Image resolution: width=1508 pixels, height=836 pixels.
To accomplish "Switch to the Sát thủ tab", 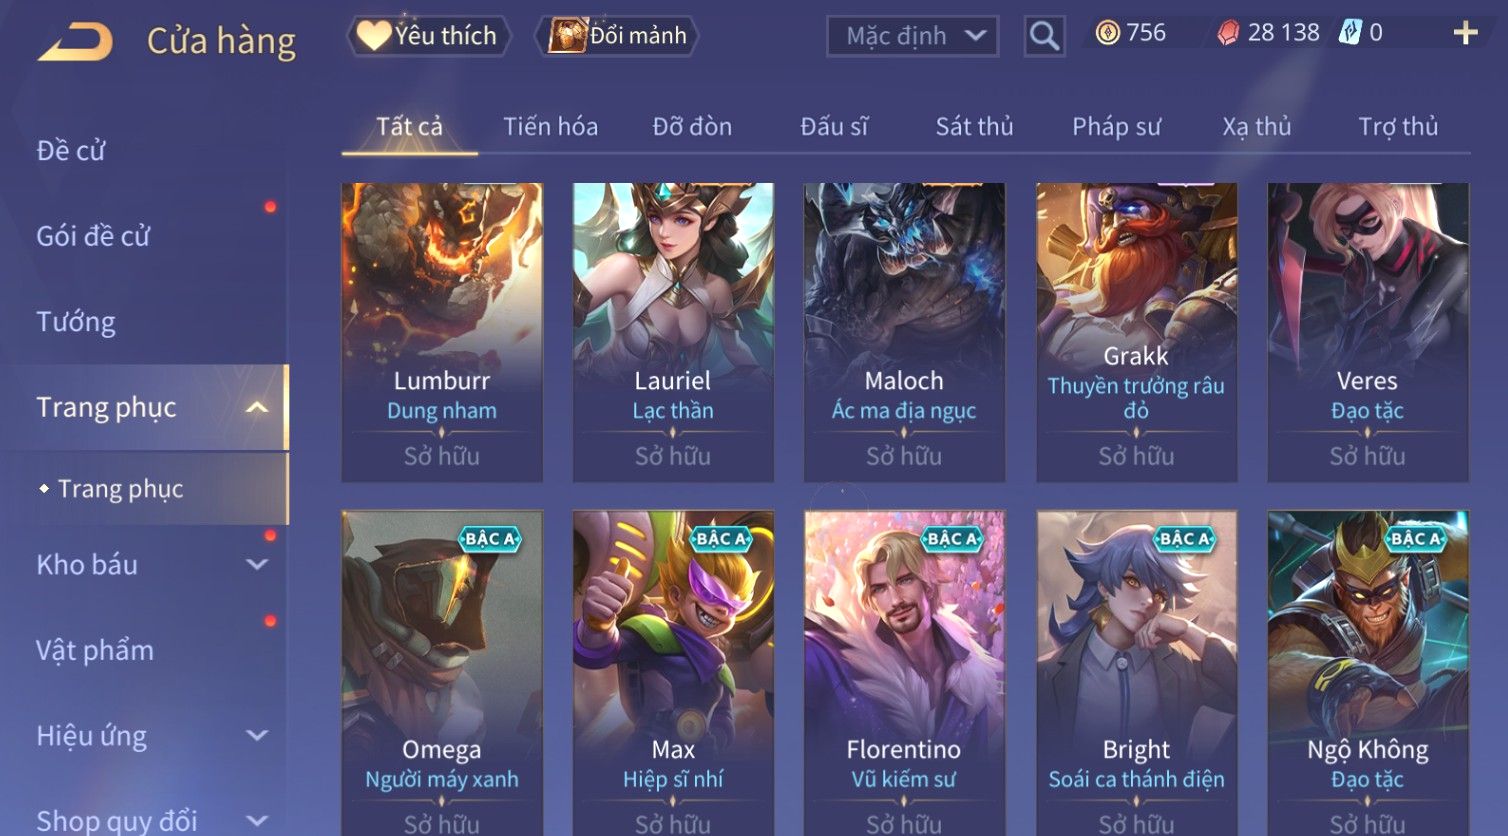I will tap(974, 127).
